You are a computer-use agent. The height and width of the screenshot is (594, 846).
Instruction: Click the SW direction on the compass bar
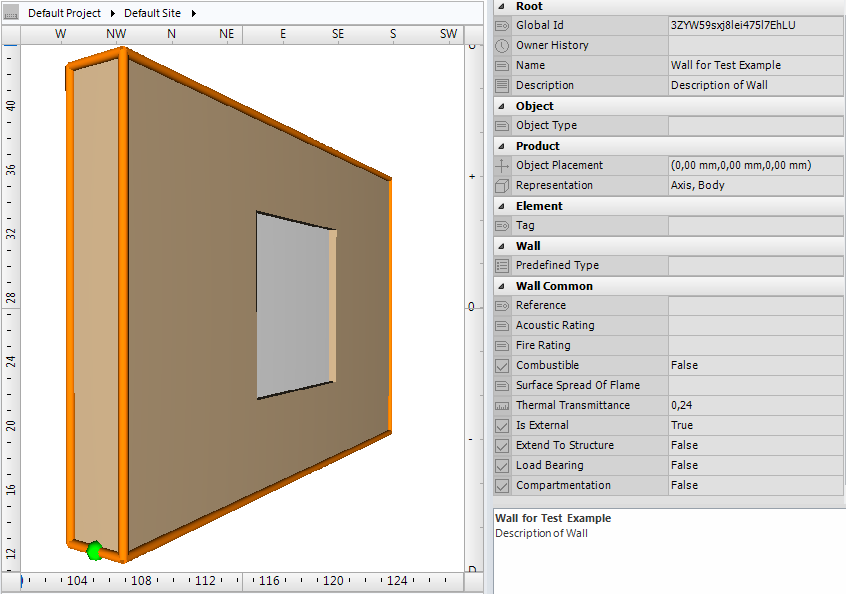448,34
